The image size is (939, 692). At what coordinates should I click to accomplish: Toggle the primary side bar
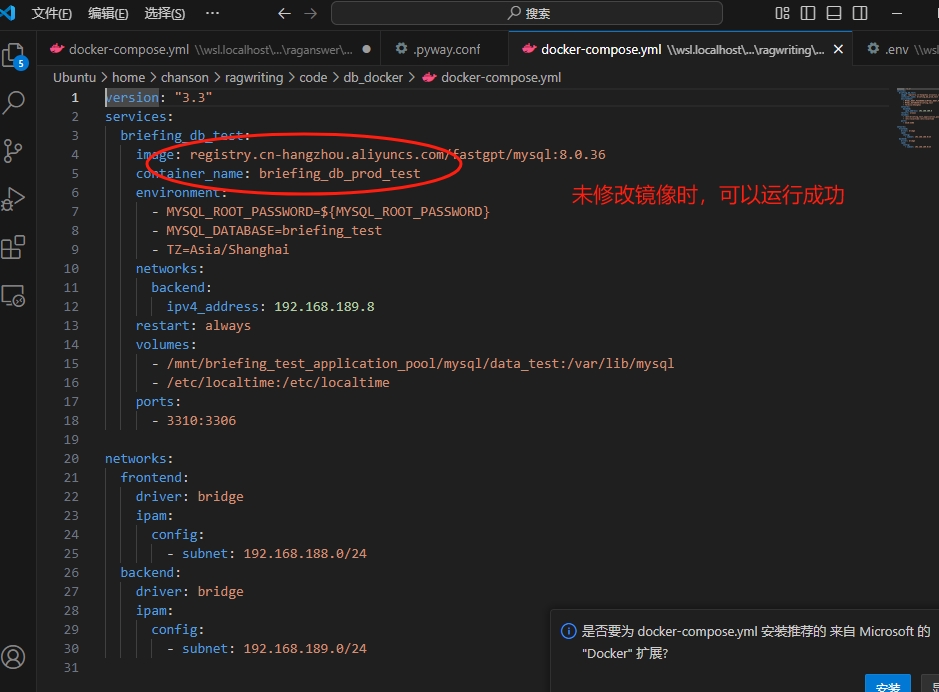[807, 13]
